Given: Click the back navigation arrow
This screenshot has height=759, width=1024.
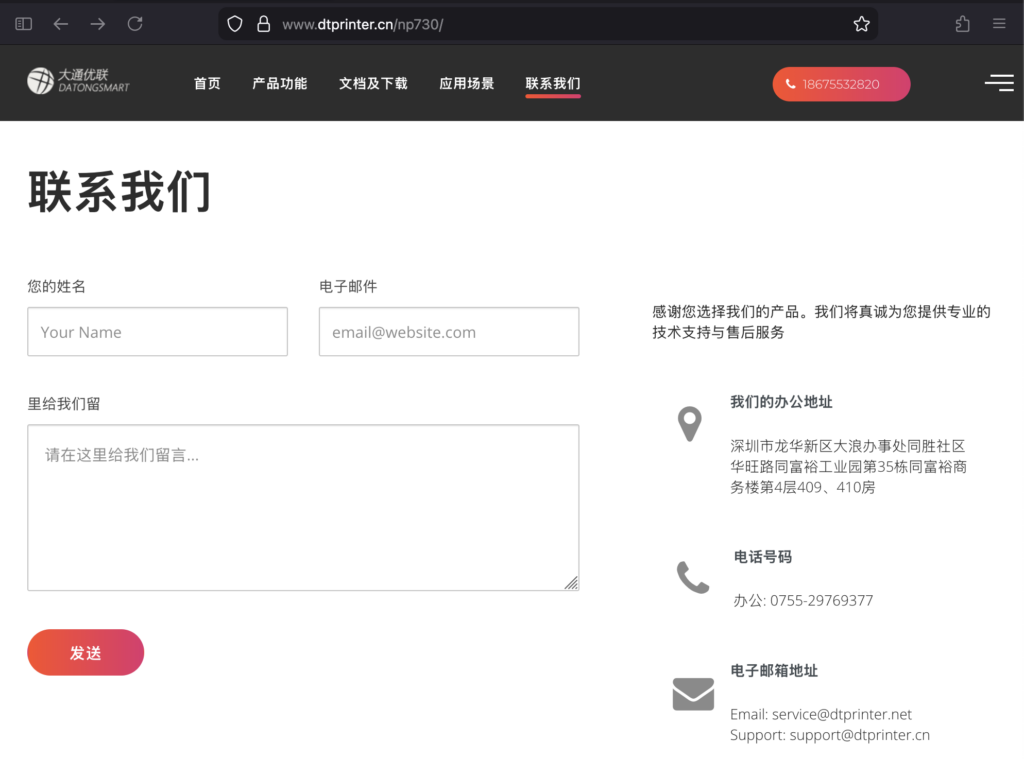Looking at the screenshot, I should point(62,23).
